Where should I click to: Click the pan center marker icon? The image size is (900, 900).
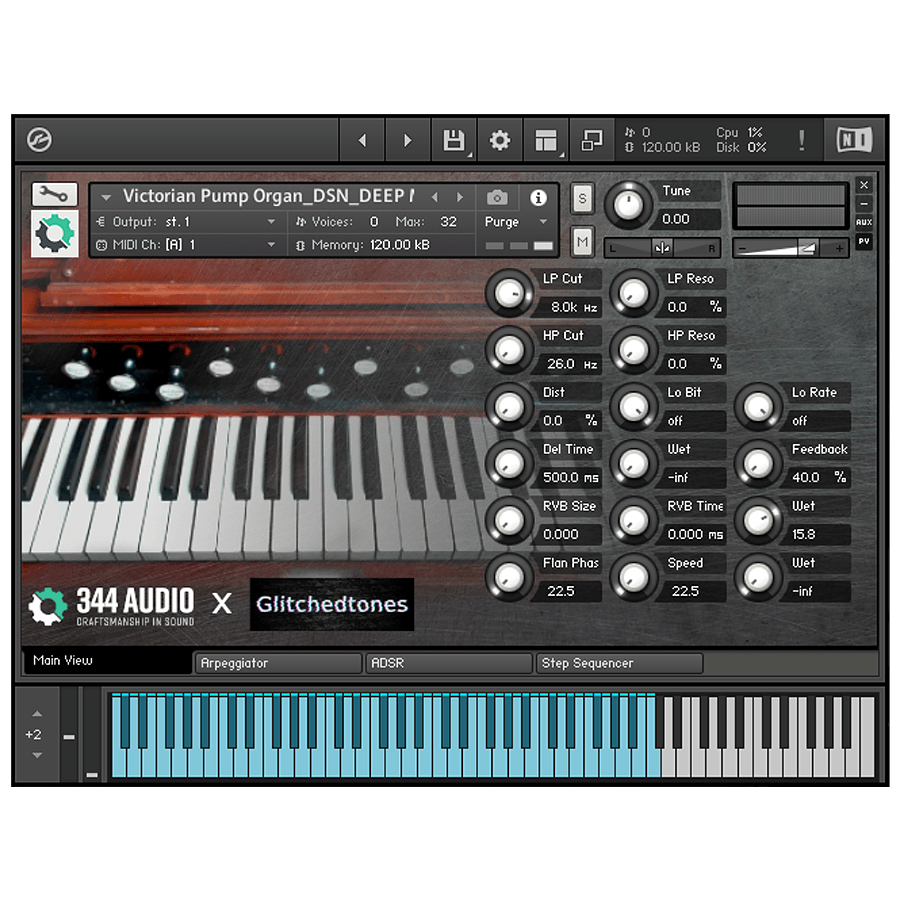coord(662,248)
